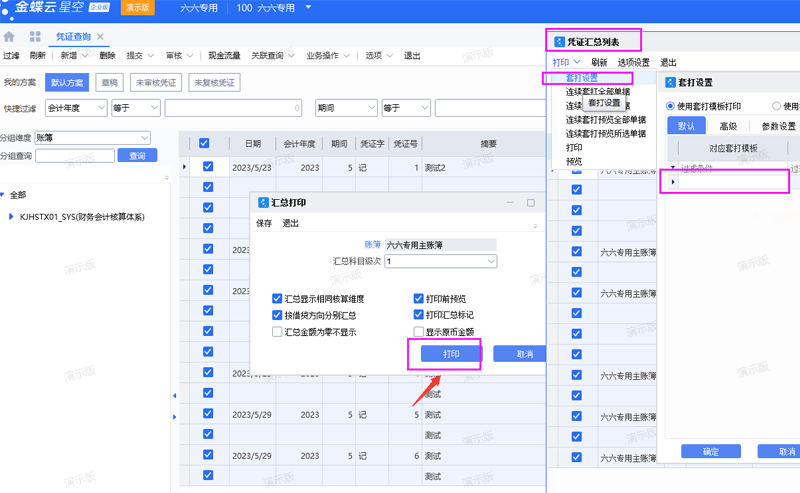This screenshot has width=800, height=493.
Task: Switch to the 高级 tab in 套打设置
Action: pos(728,126)
